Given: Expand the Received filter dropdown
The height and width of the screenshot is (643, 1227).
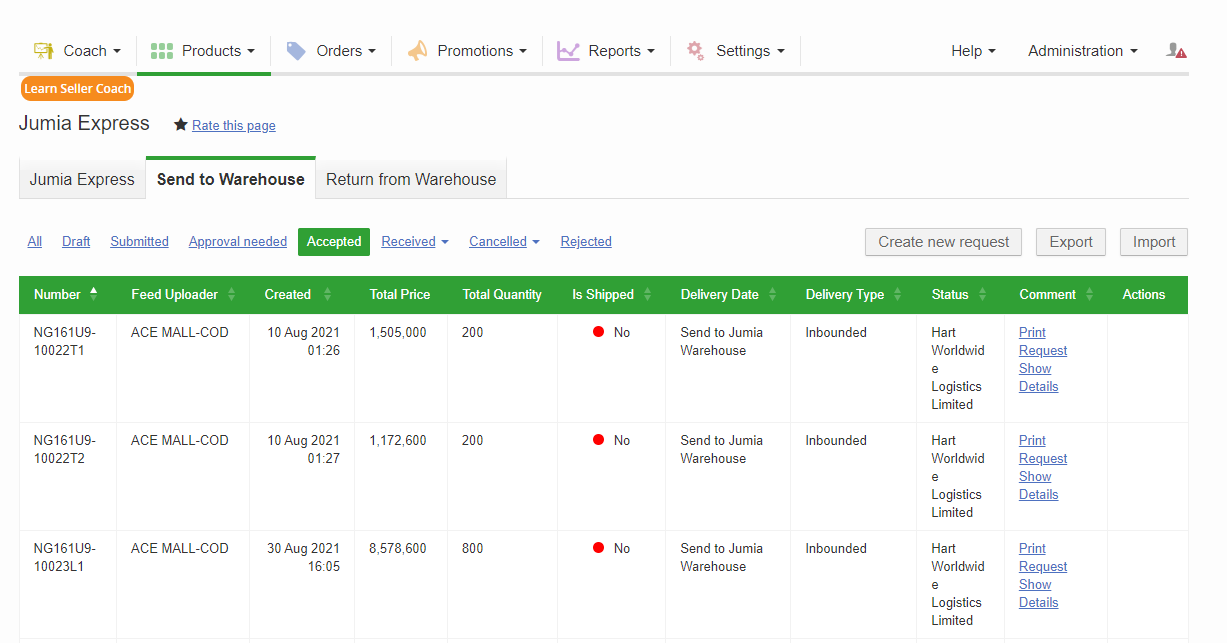Looking at the screenshot, I should click(x=415, y=241).
